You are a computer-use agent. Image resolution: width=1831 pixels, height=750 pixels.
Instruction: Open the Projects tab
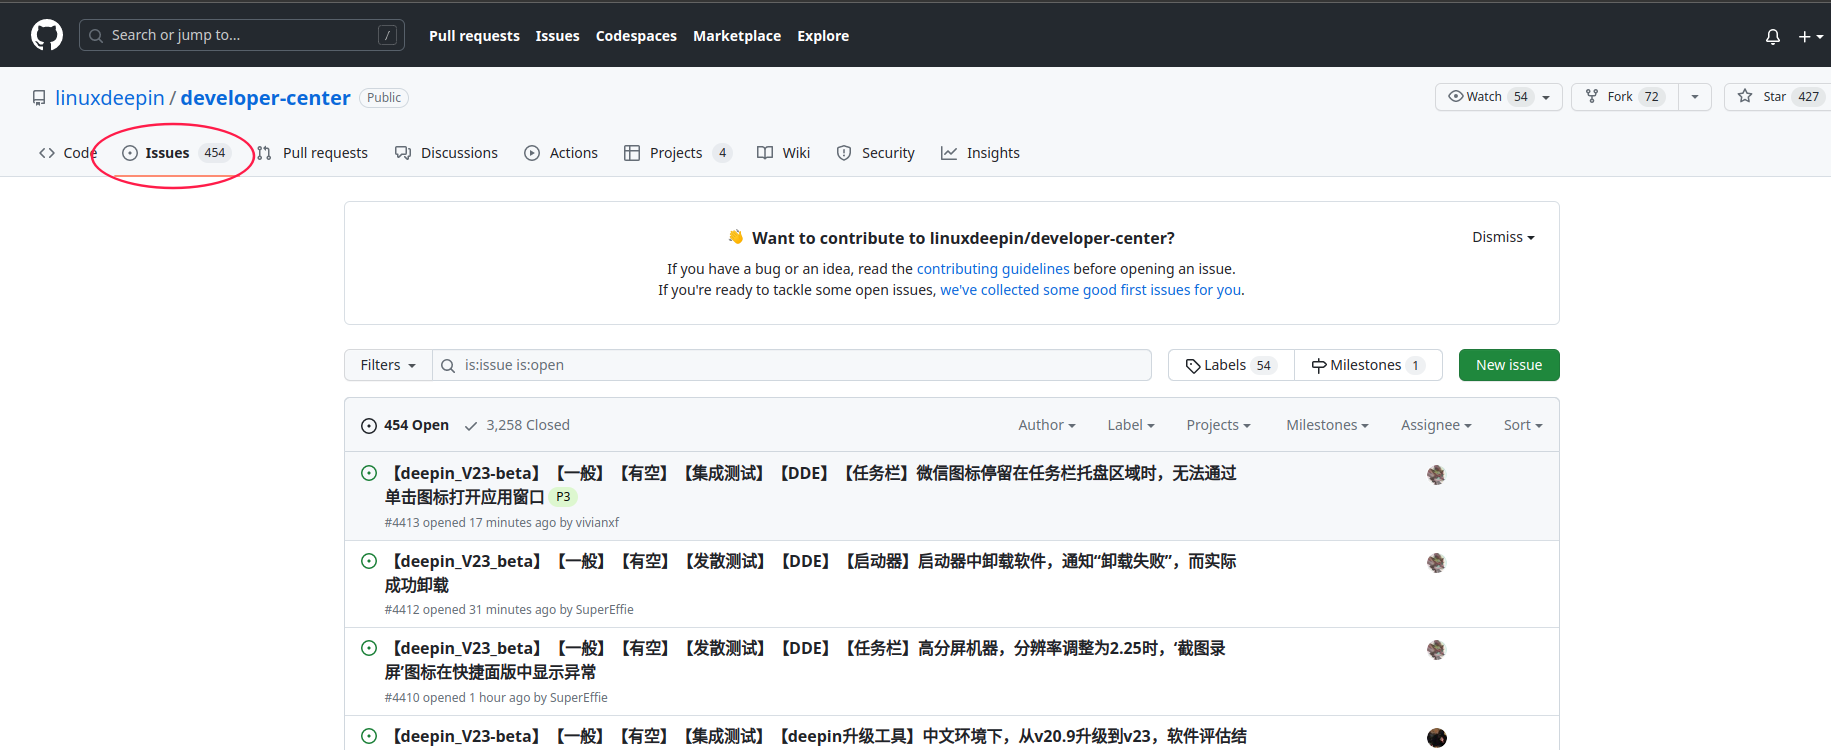click(678, 153)
